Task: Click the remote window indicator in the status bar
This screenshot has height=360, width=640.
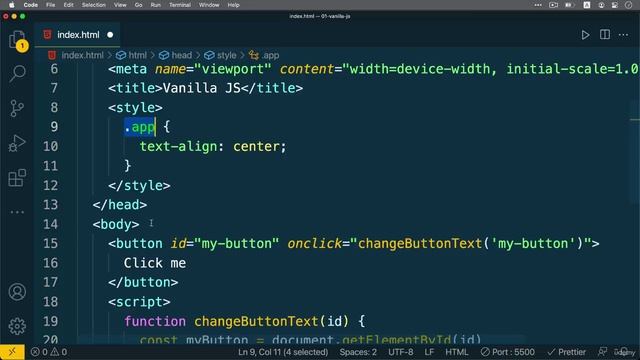Action: pyautogui.click(x=12, y=352)
